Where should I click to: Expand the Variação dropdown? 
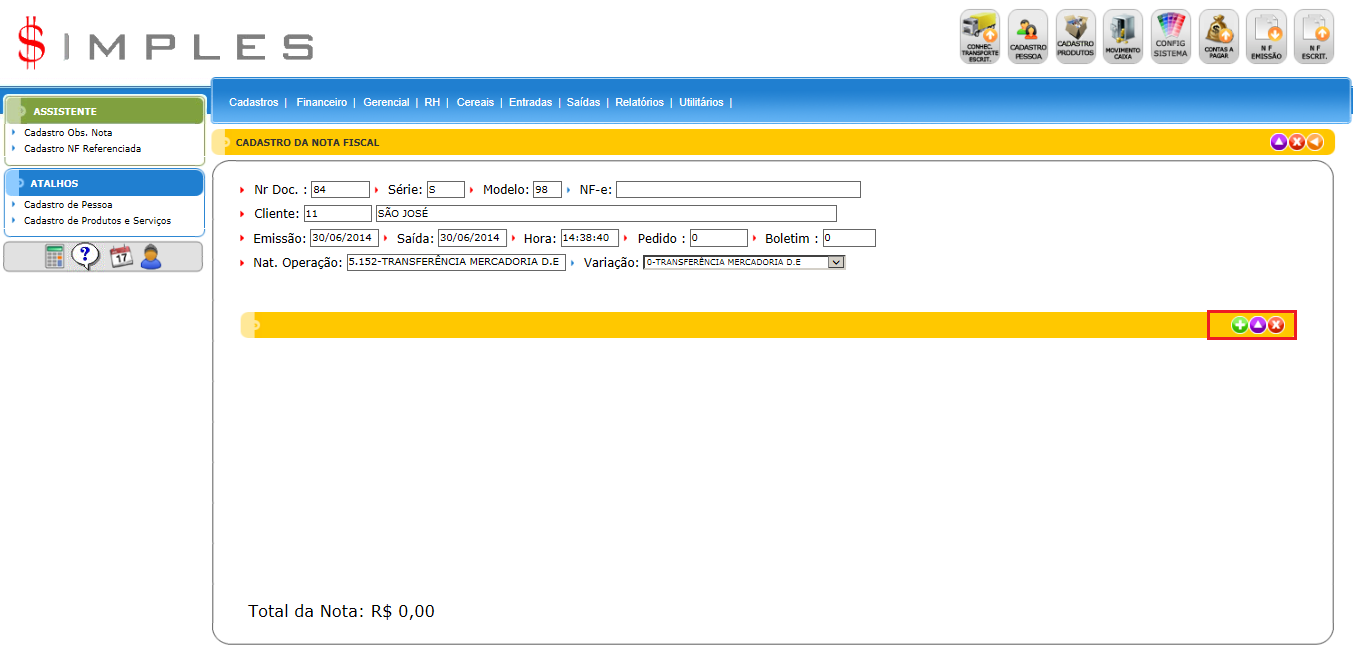tap(836, 262)
